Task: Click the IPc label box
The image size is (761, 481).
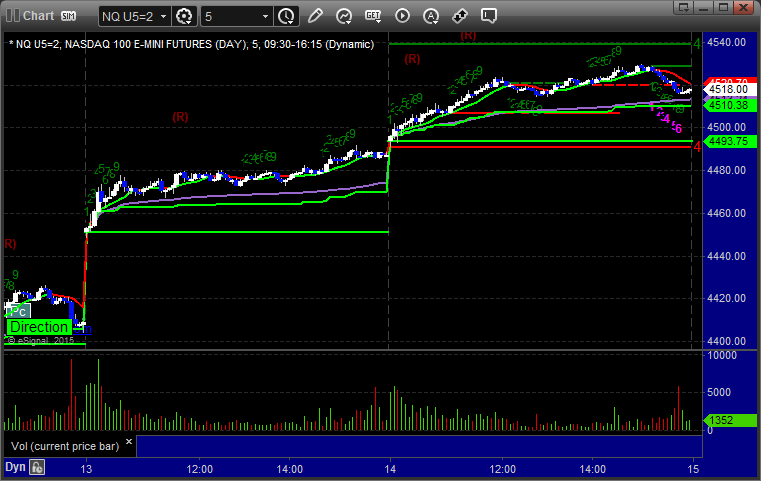Action: tap(18, 311)
